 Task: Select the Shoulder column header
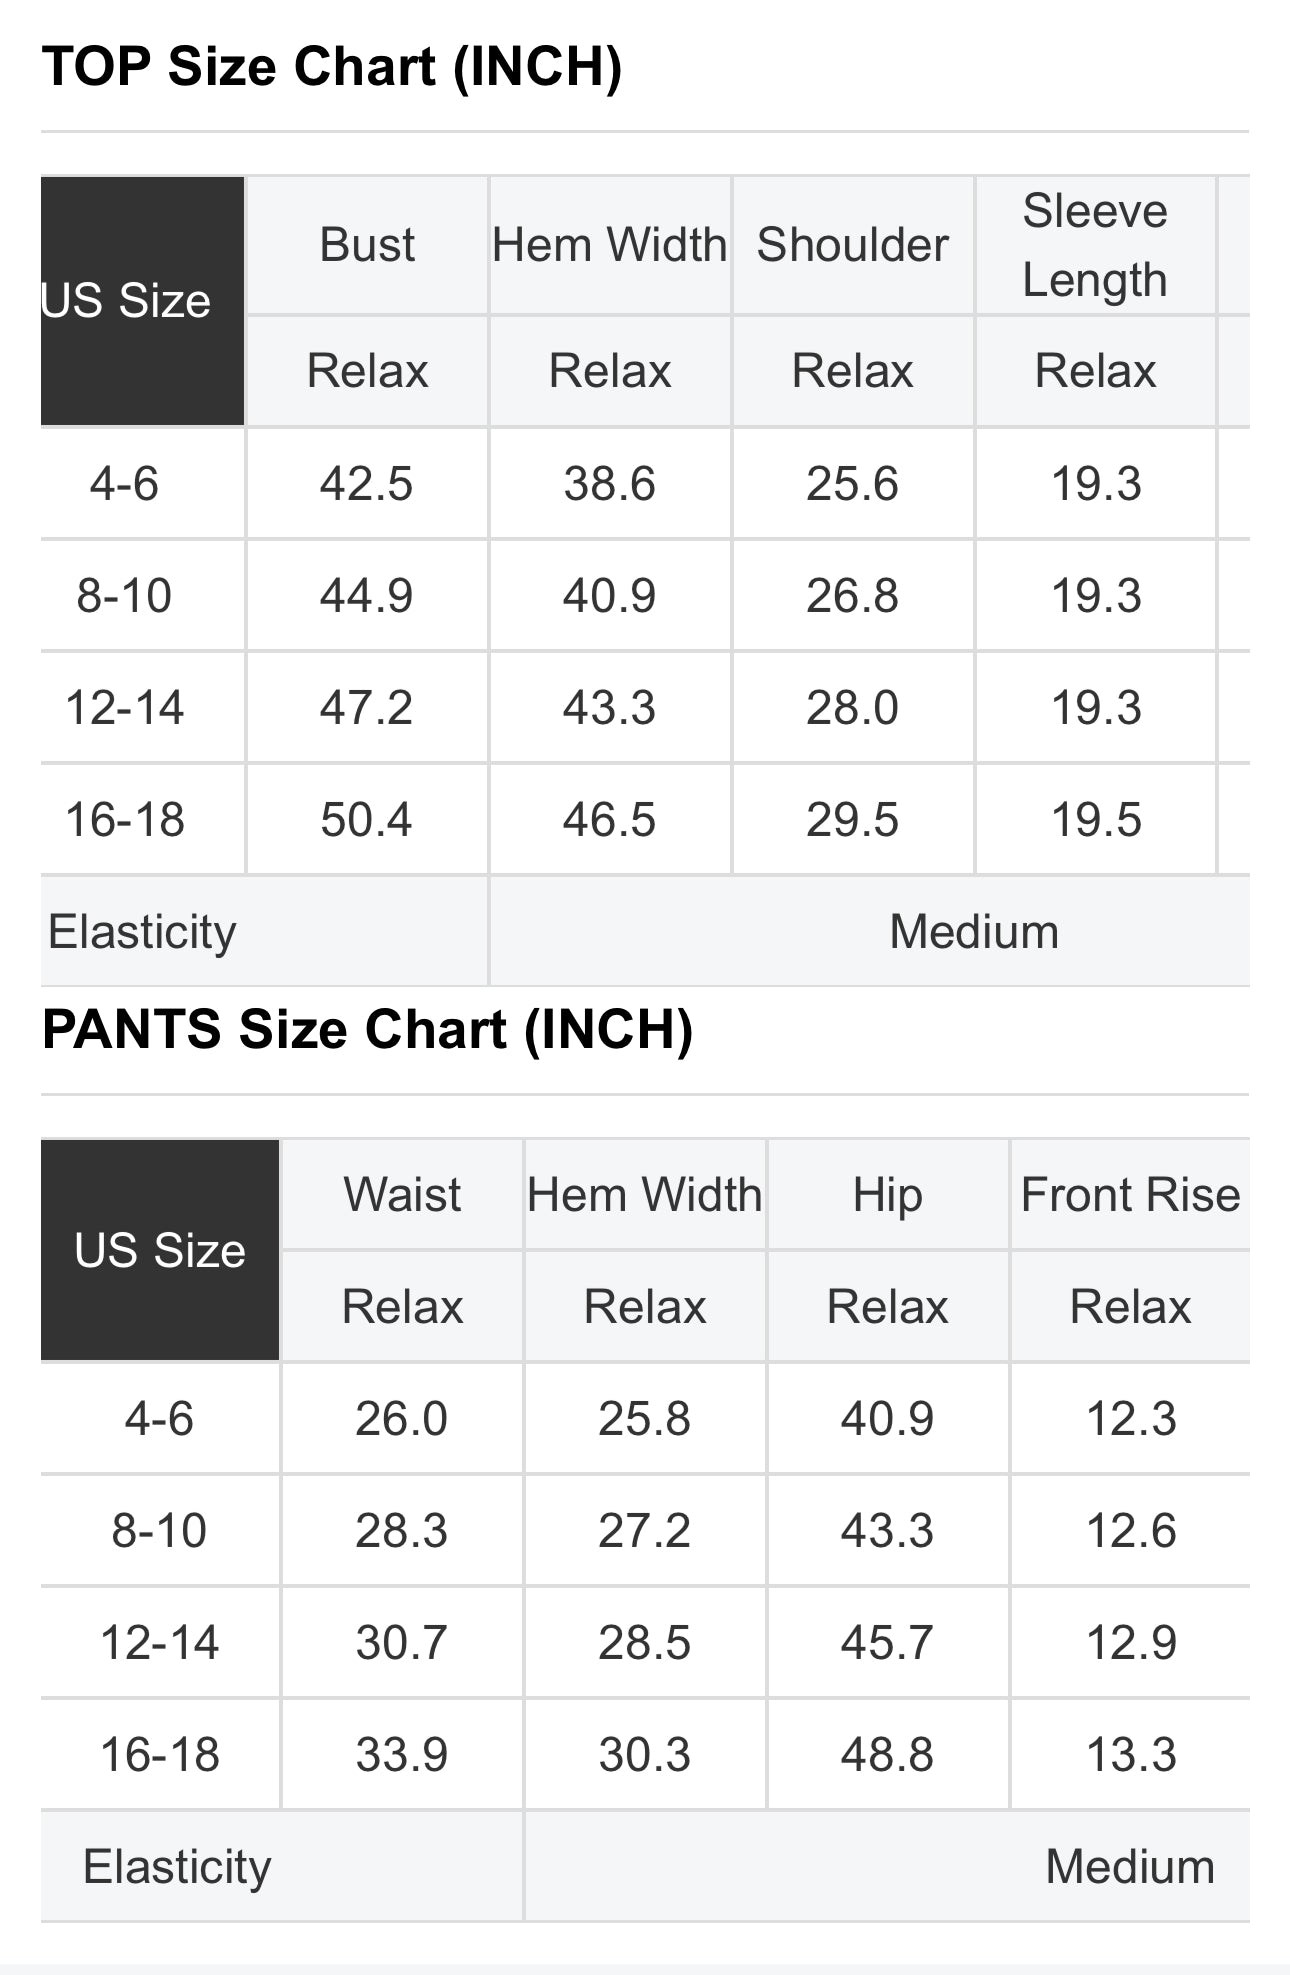pyautogui.click(x=852, y=246)
